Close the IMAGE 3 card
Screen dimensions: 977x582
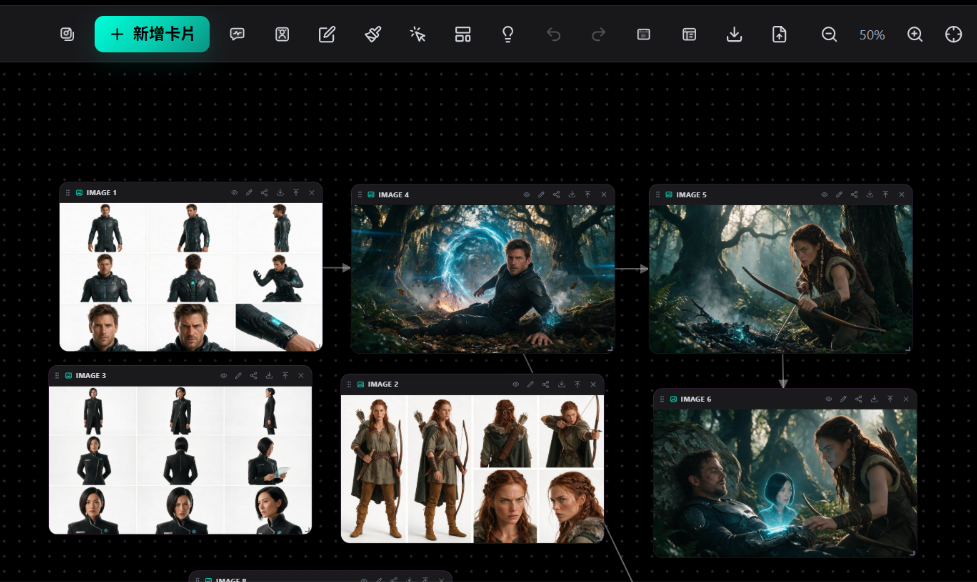[x=301, y=375]
